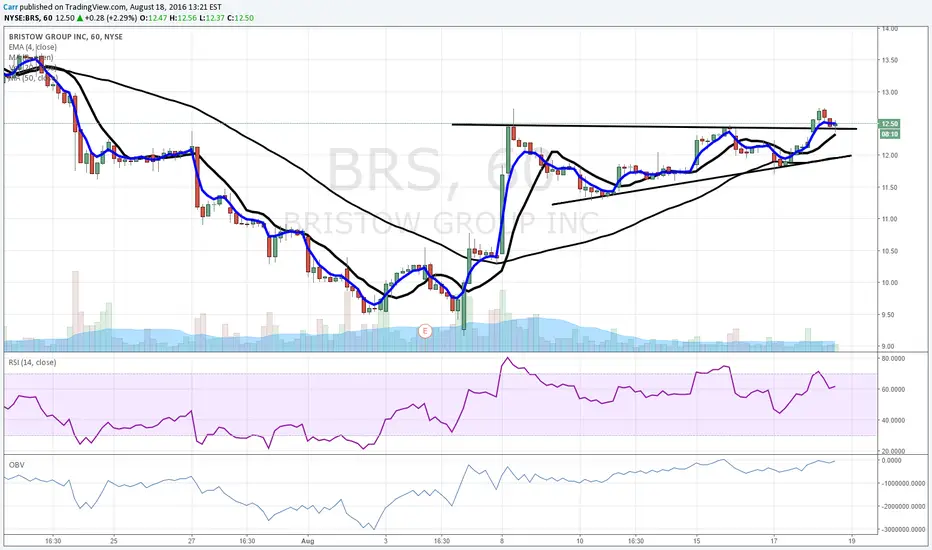Image resolution: width=932 pixels, height=550 pixels.
Task: Click the '27' date on time axis
Action: [191, 541]
